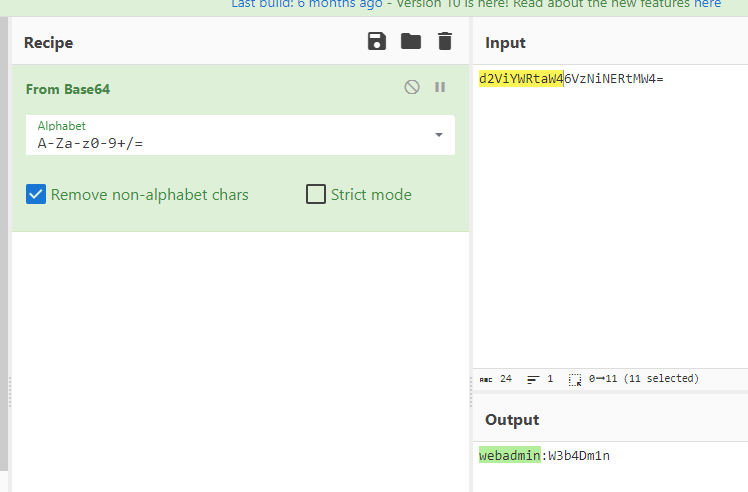Clear recipe with the trash icon

445,42
